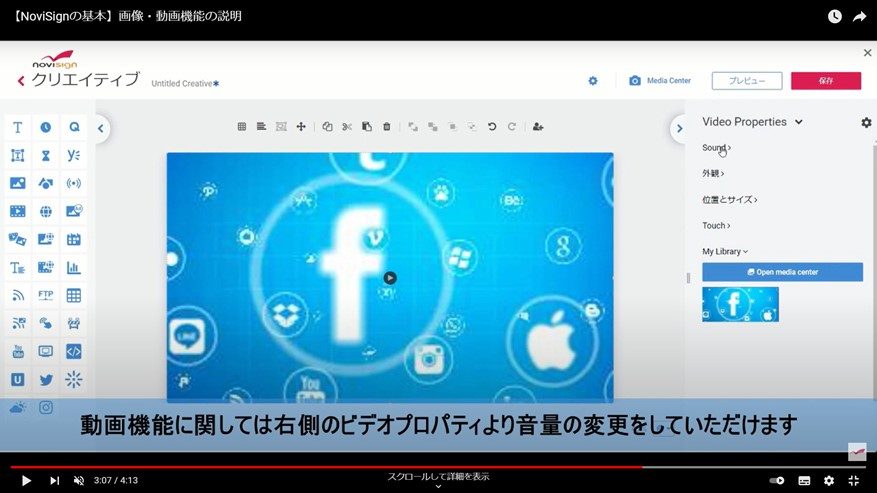Insert the Video filmstrip widget
This screenshot has width=877, height=493.
(x=17, y=211)
